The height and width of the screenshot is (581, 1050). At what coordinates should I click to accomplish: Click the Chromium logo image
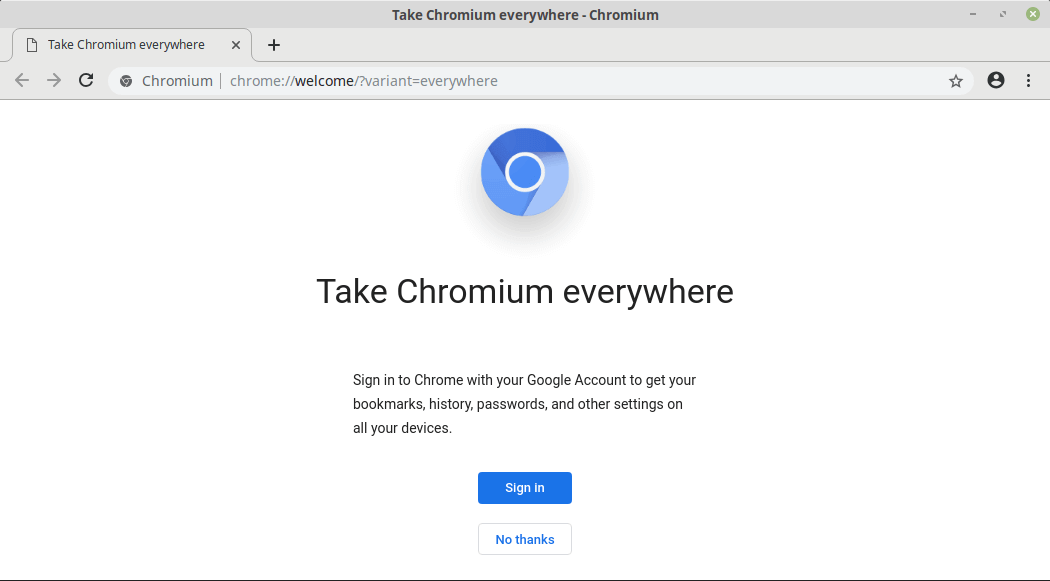pos(525,172)
